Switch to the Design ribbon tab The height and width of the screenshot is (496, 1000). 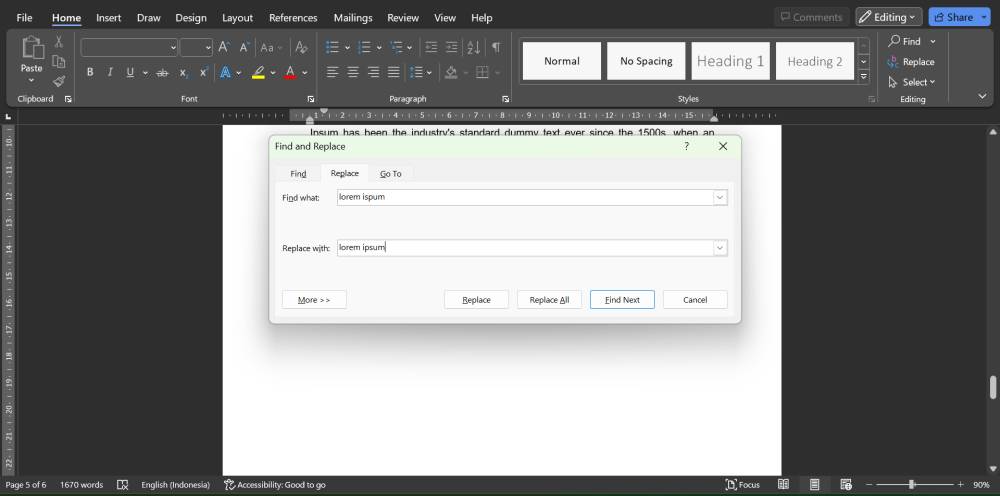pyautogui.click(x=191, y=18)
